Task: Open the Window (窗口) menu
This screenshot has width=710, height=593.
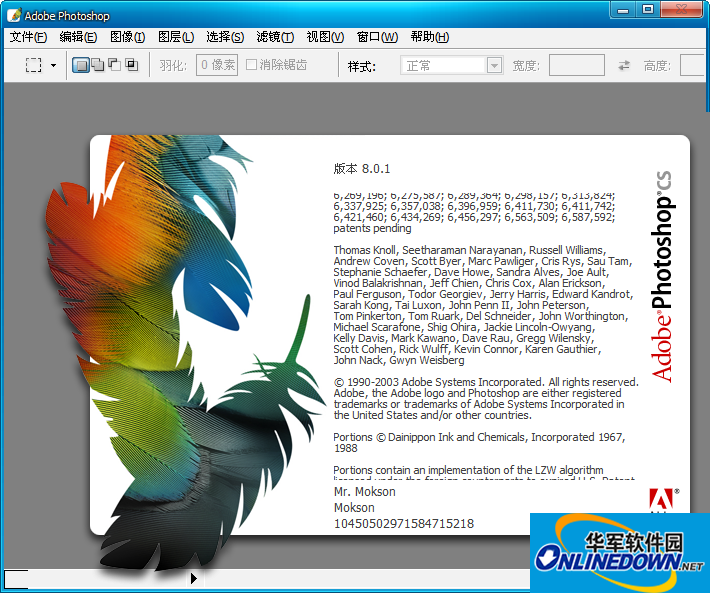Action: (377, 37)
